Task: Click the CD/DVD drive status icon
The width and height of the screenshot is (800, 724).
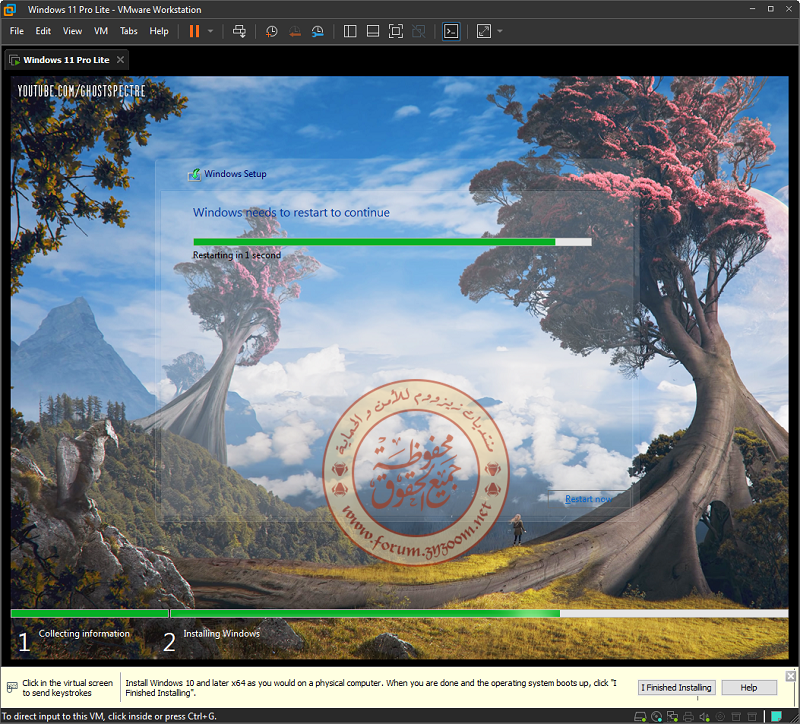Action: tap(657, 716)
